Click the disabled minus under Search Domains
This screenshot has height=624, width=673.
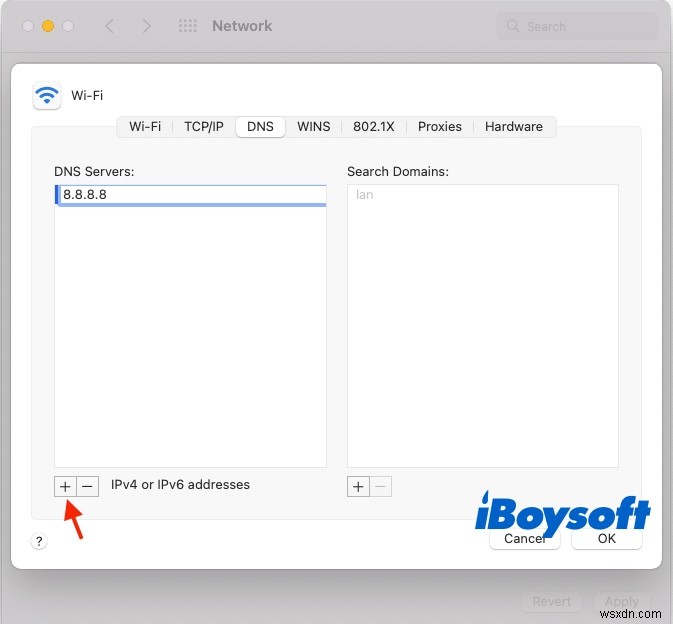(381, 486)
